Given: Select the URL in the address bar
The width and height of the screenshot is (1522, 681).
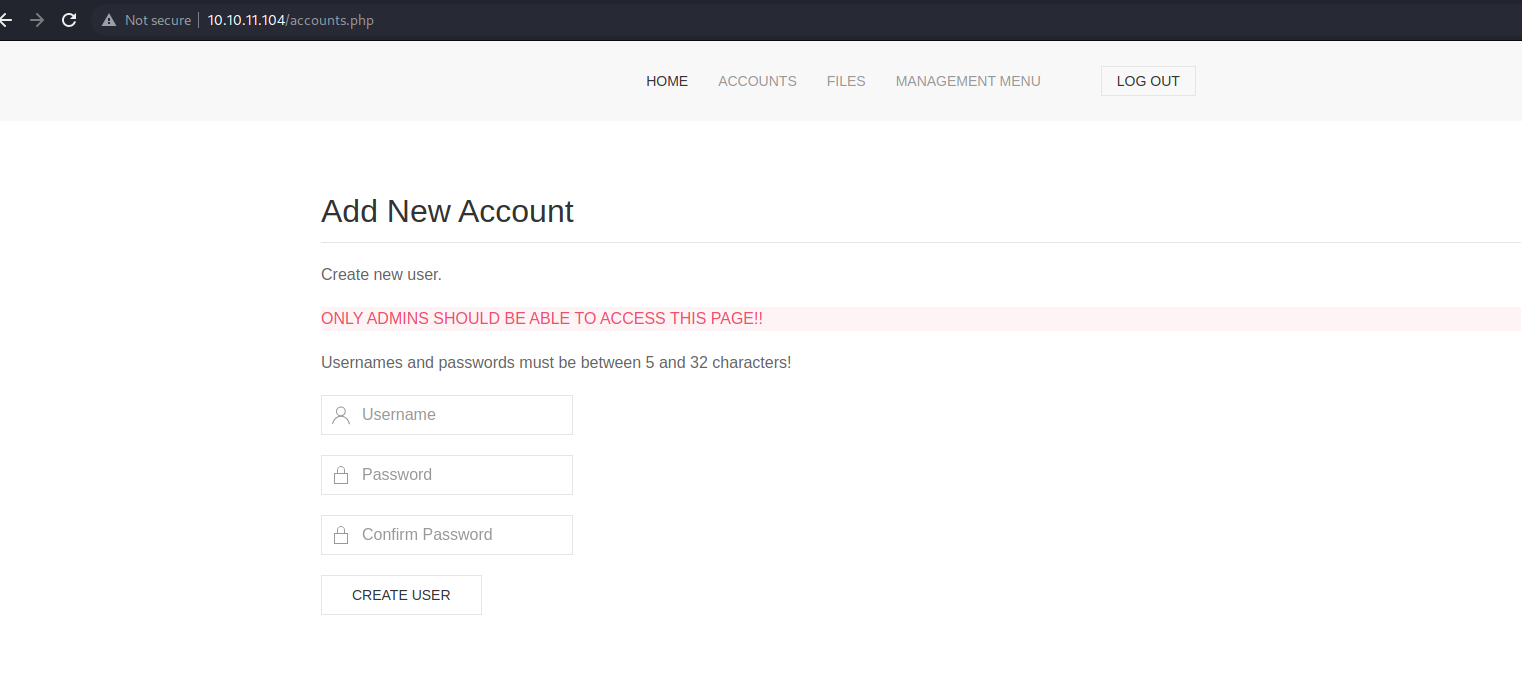Looking at the screenshot, I should [x=290, y=20].
